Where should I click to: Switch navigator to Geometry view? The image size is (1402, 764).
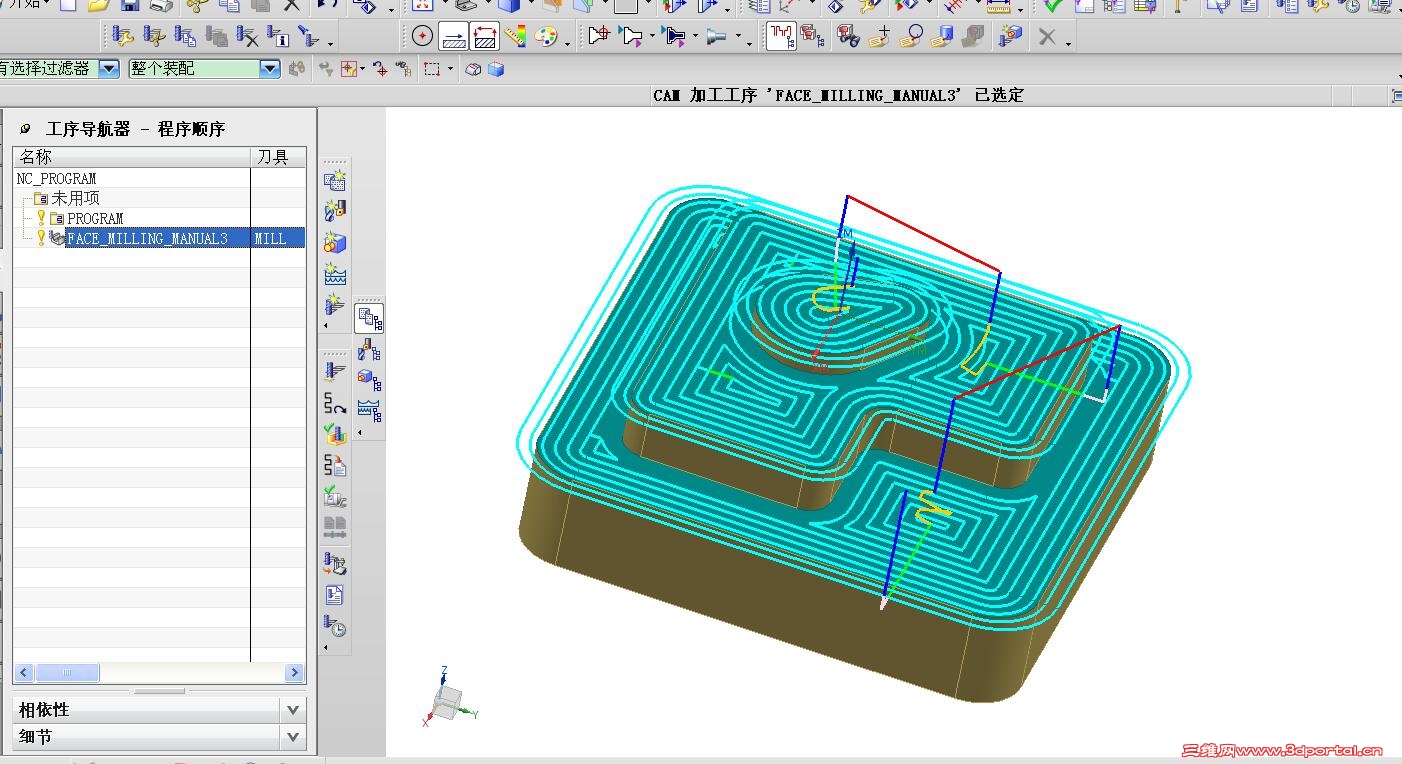click(369, 380)
